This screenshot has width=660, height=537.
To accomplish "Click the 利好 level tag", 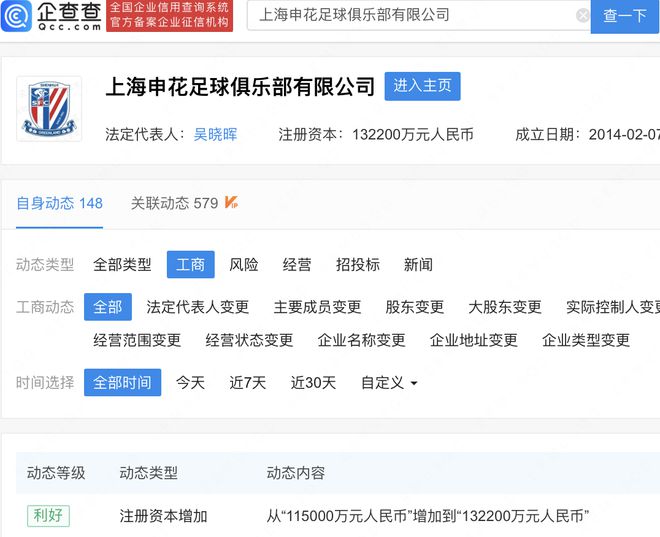I will (48, 516).
